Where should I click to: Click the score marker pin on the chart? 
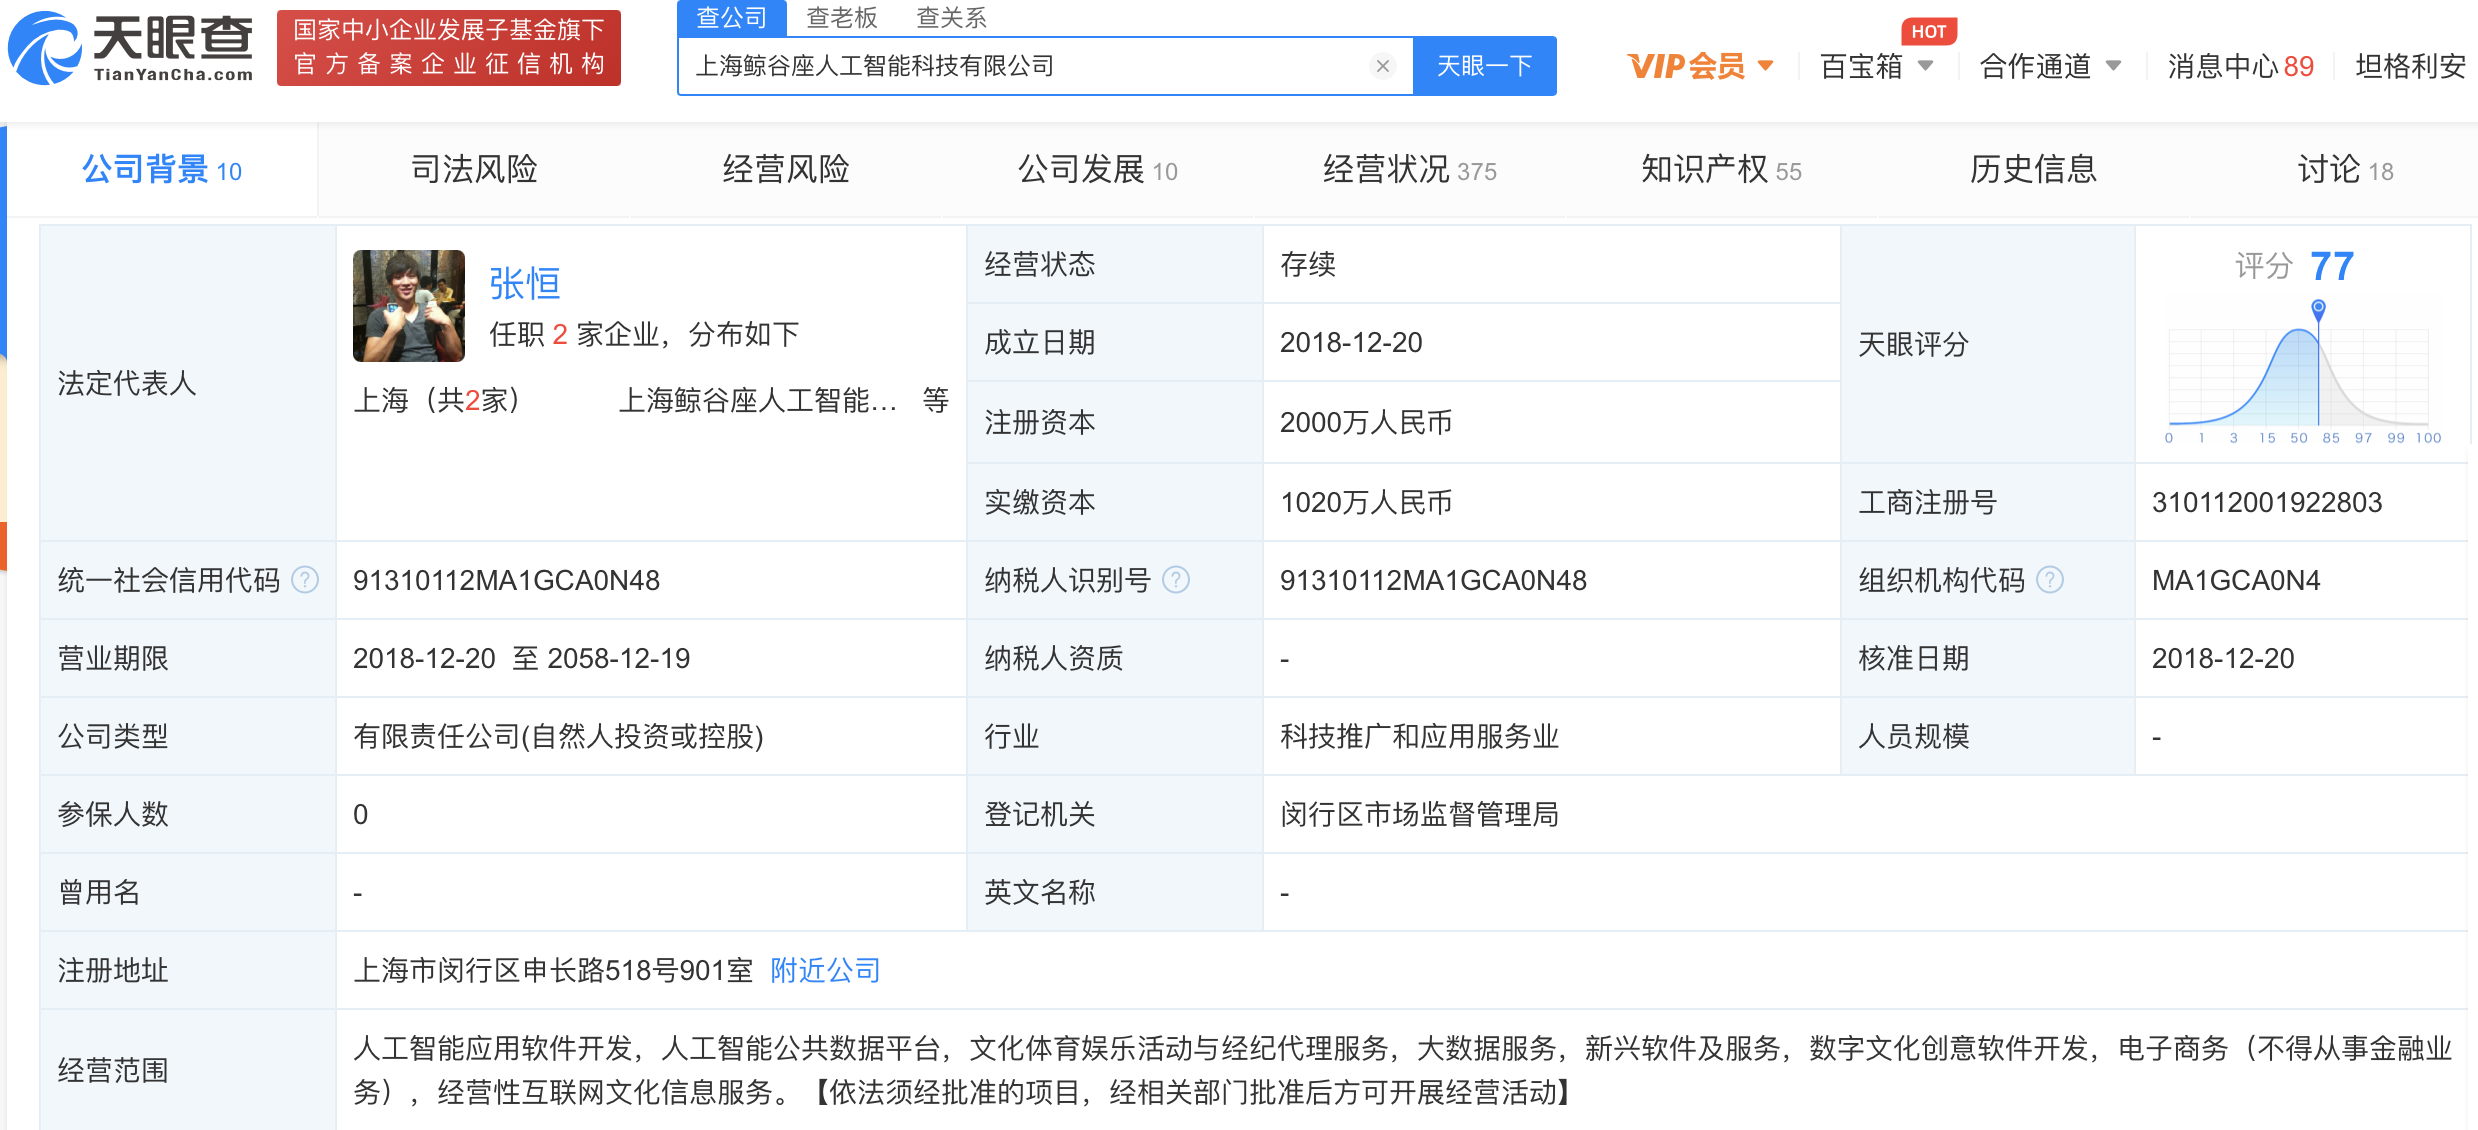pos(2318,310)
